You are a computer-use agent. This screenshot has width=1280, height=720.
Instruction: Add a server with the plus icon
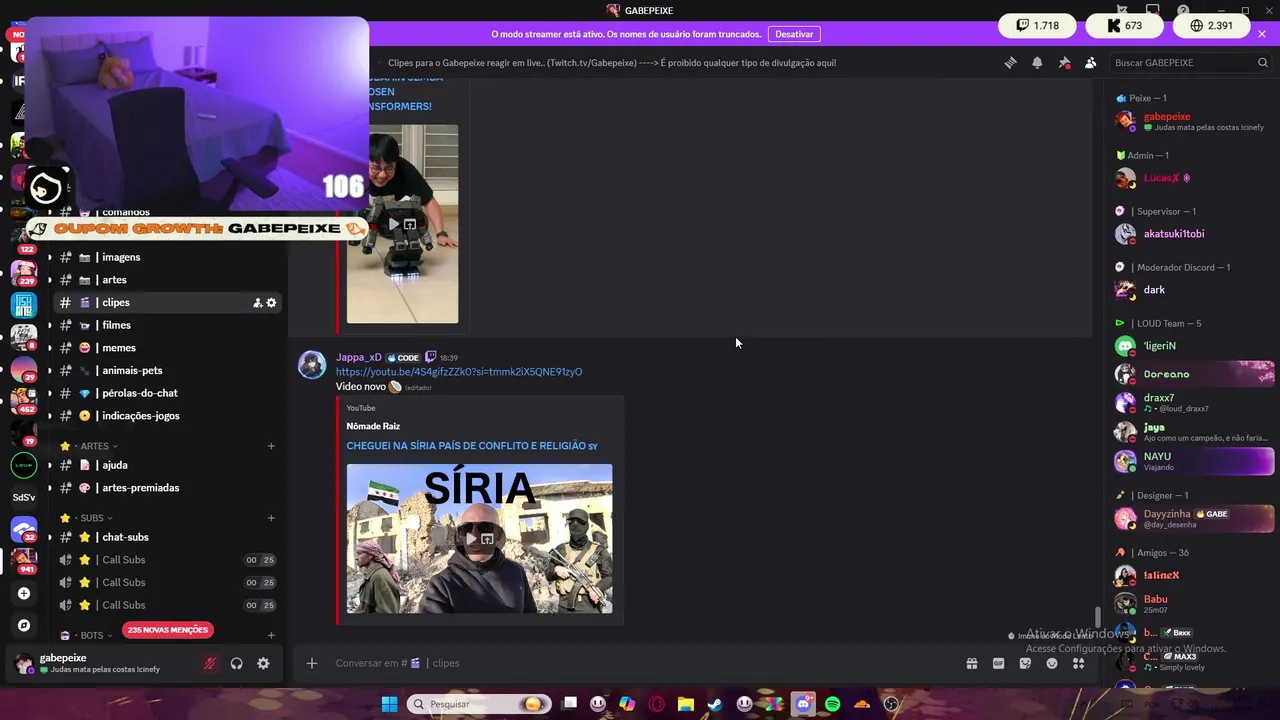(24, 593)
